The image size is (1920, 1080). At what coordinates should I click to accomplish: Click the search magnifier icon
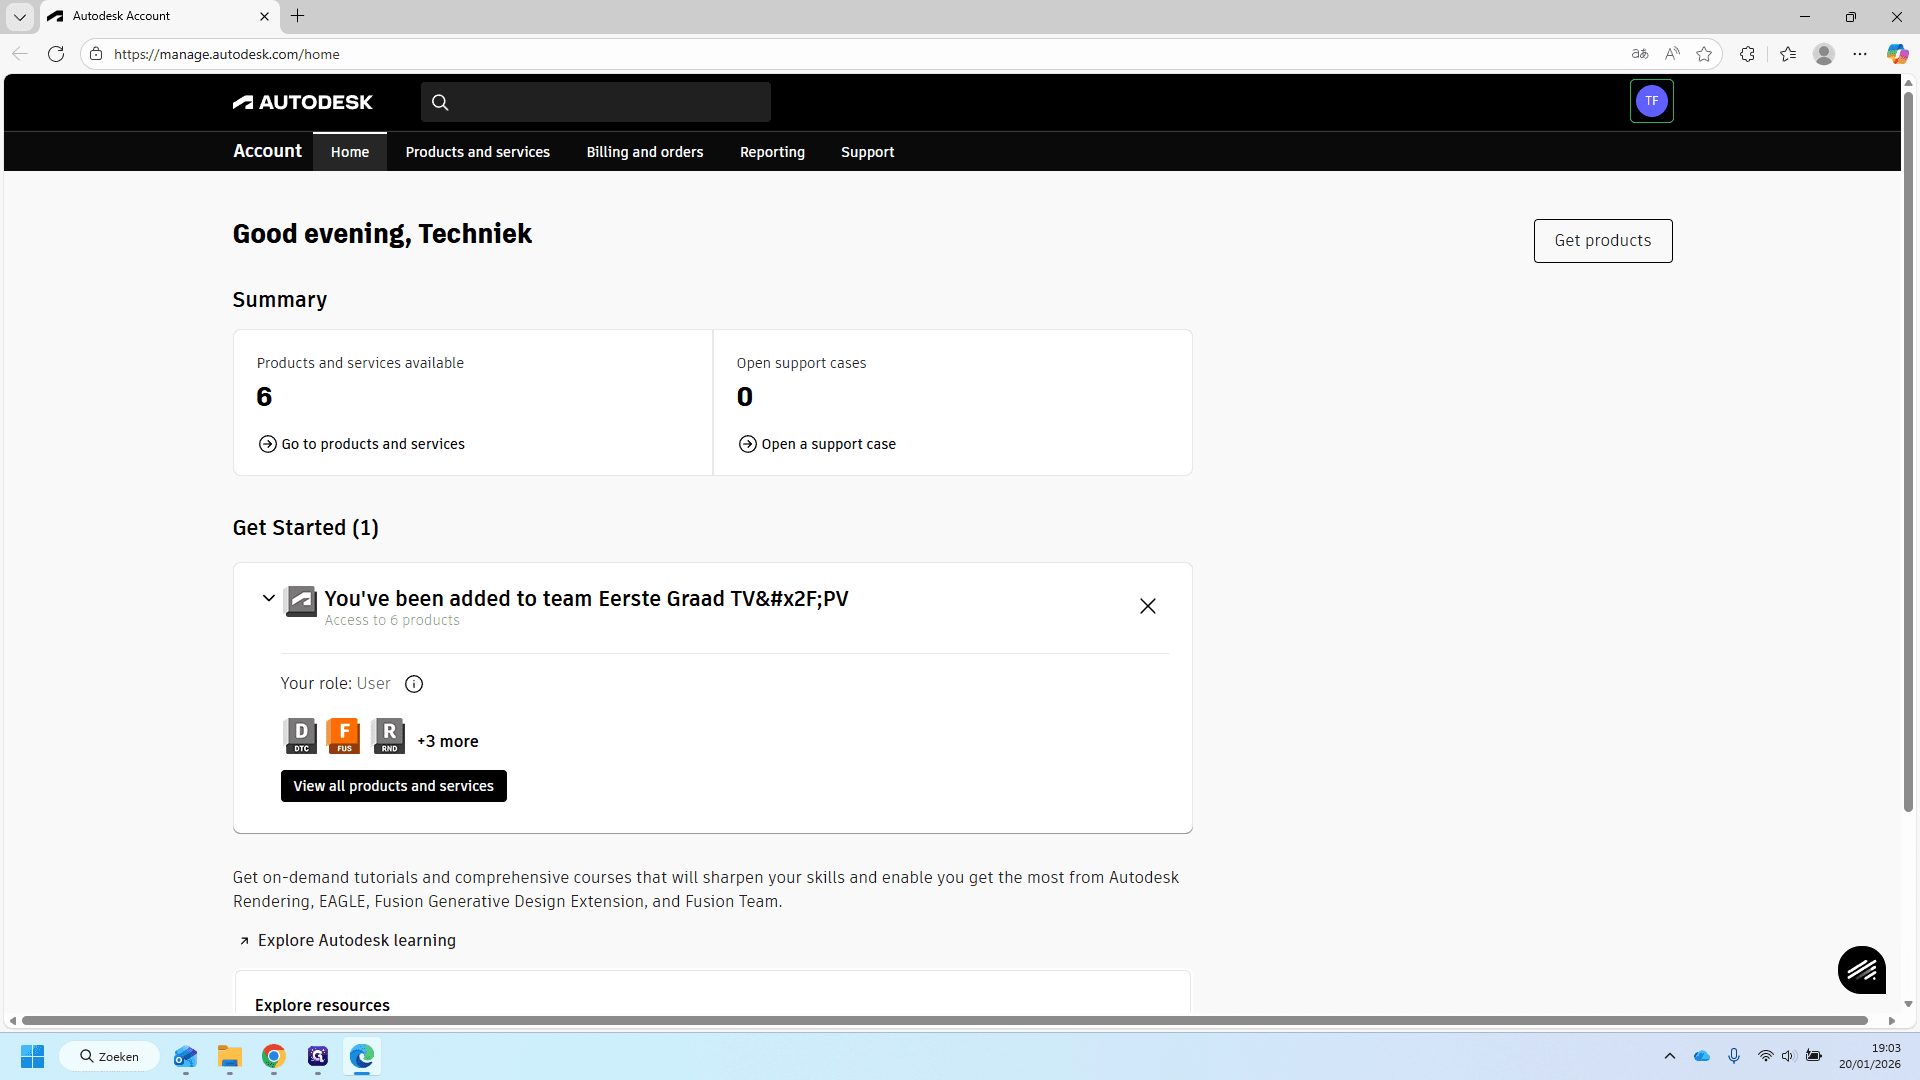coord(440,102)
